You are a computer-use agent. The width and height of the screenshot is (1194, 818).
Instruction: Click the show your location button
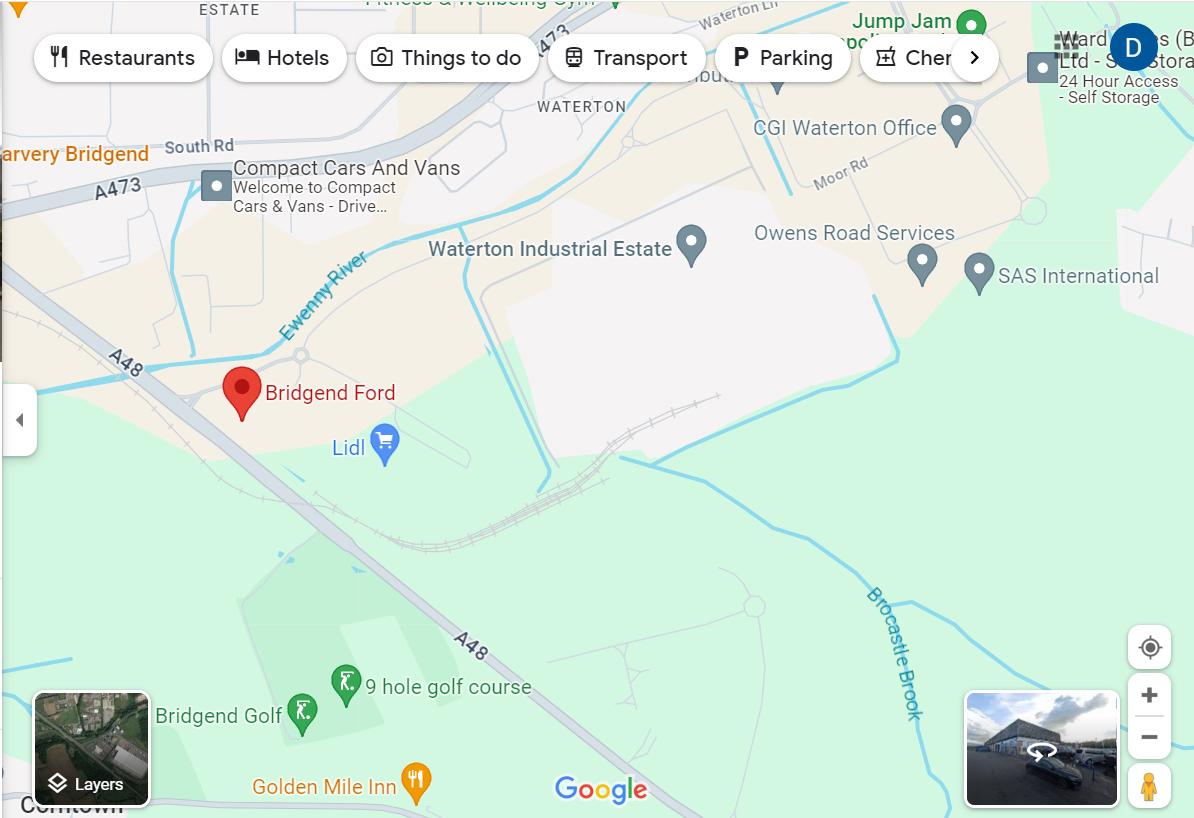1149,647
